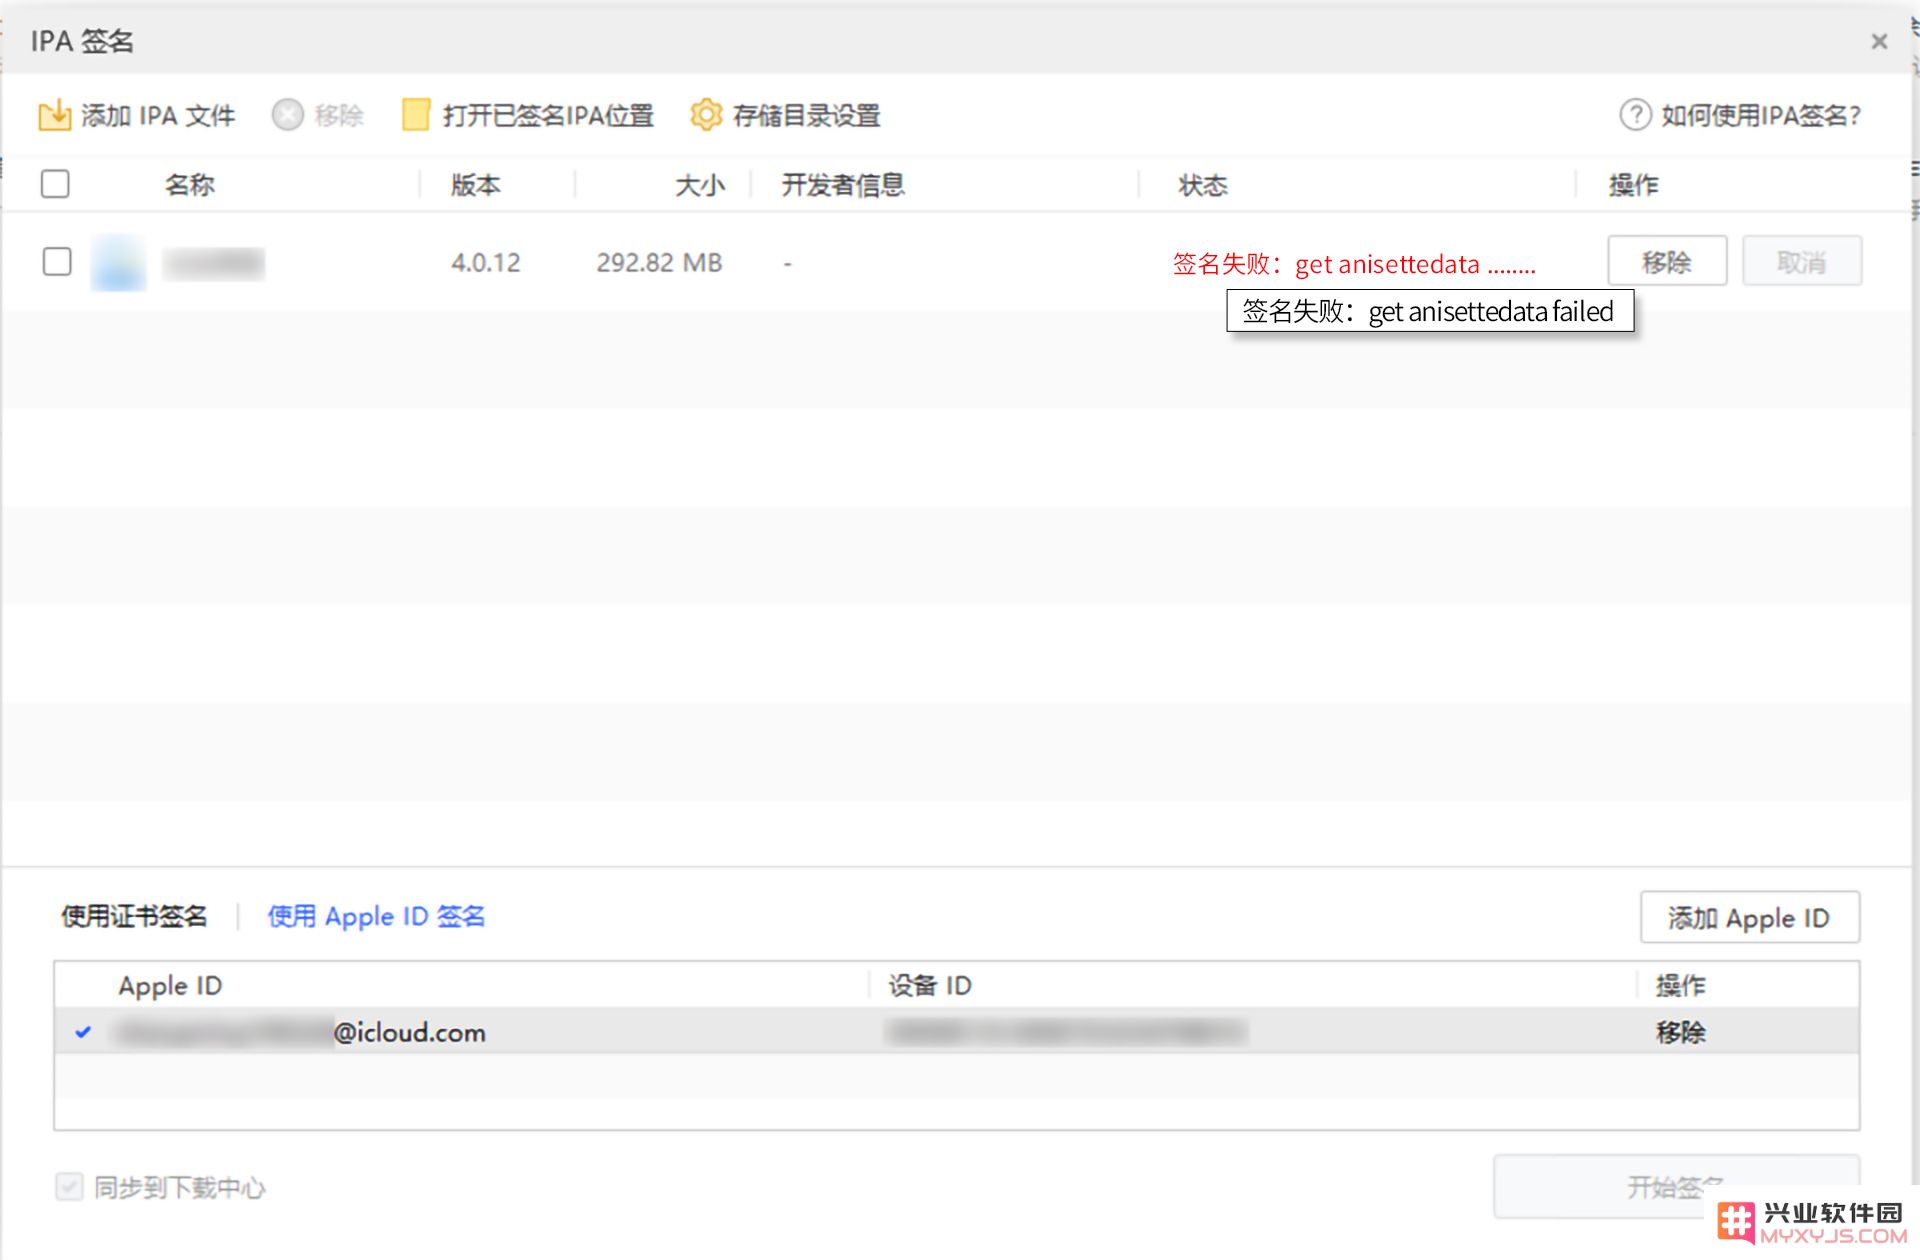The width and height of the screenshot is (1920, 1260).
Task: Click the blurred device ID value
Action: pyautogui.click(x=1066, y=1032)
